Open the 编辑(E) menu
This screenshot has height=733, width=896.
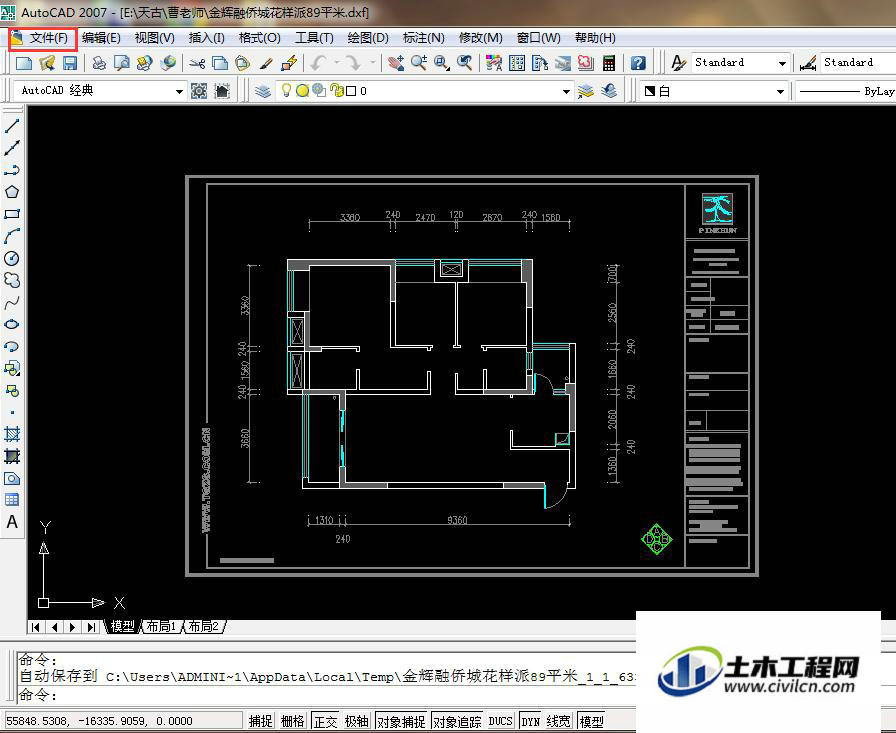point(101,38)
